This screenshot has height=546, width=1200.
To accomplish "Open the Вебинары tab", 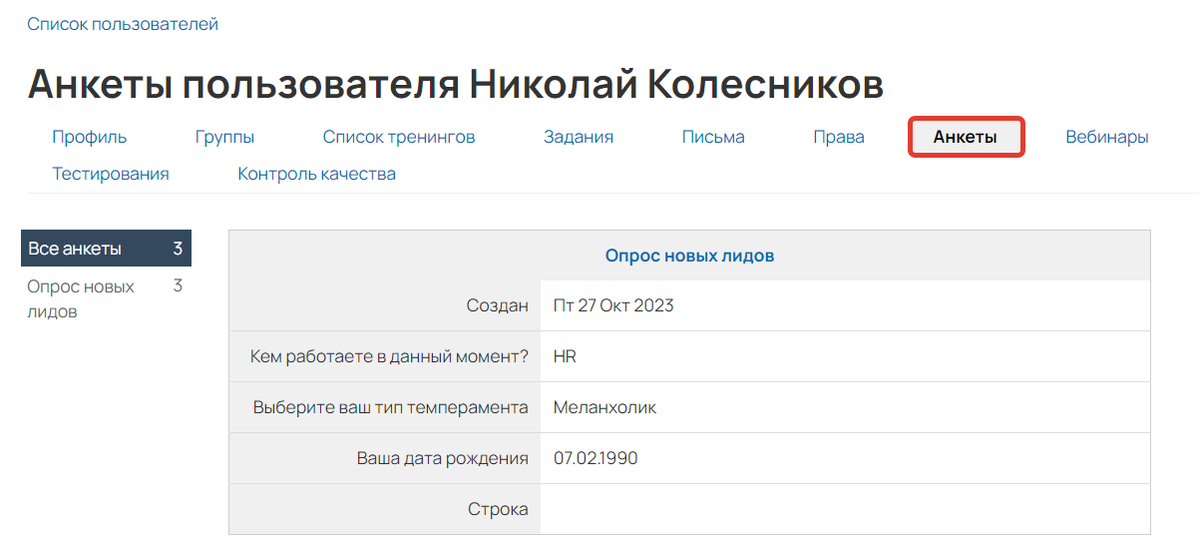I will pyautogui.click(x=1107, y=137).
